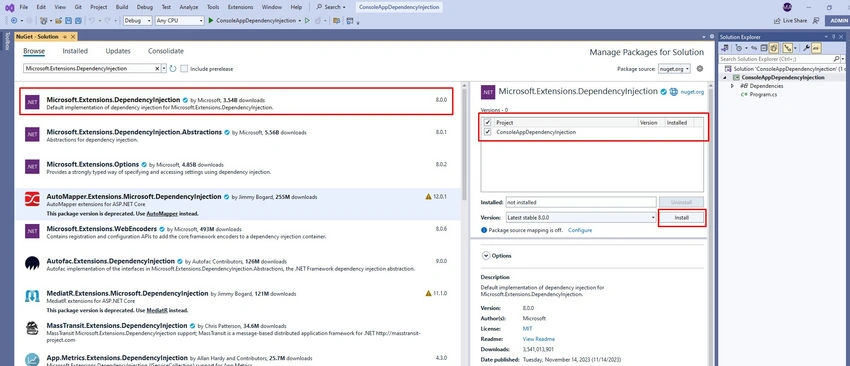Open Properties wrench icon in Solution Explorer
The width and height of the screenshot is (850, 366).
tap(806, 48)
